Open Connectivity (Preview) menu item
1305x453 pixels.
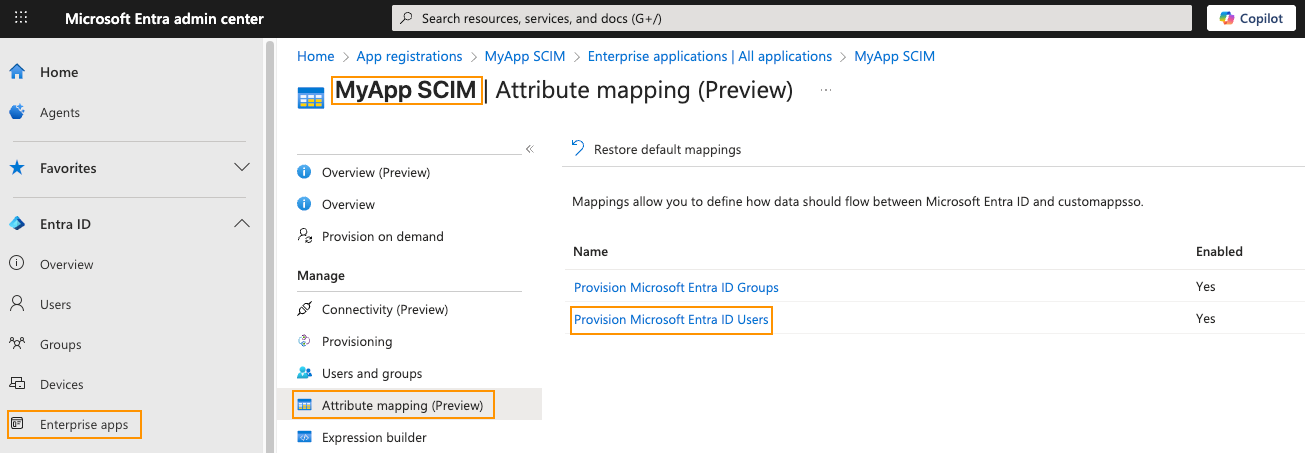tap(385, 309)
